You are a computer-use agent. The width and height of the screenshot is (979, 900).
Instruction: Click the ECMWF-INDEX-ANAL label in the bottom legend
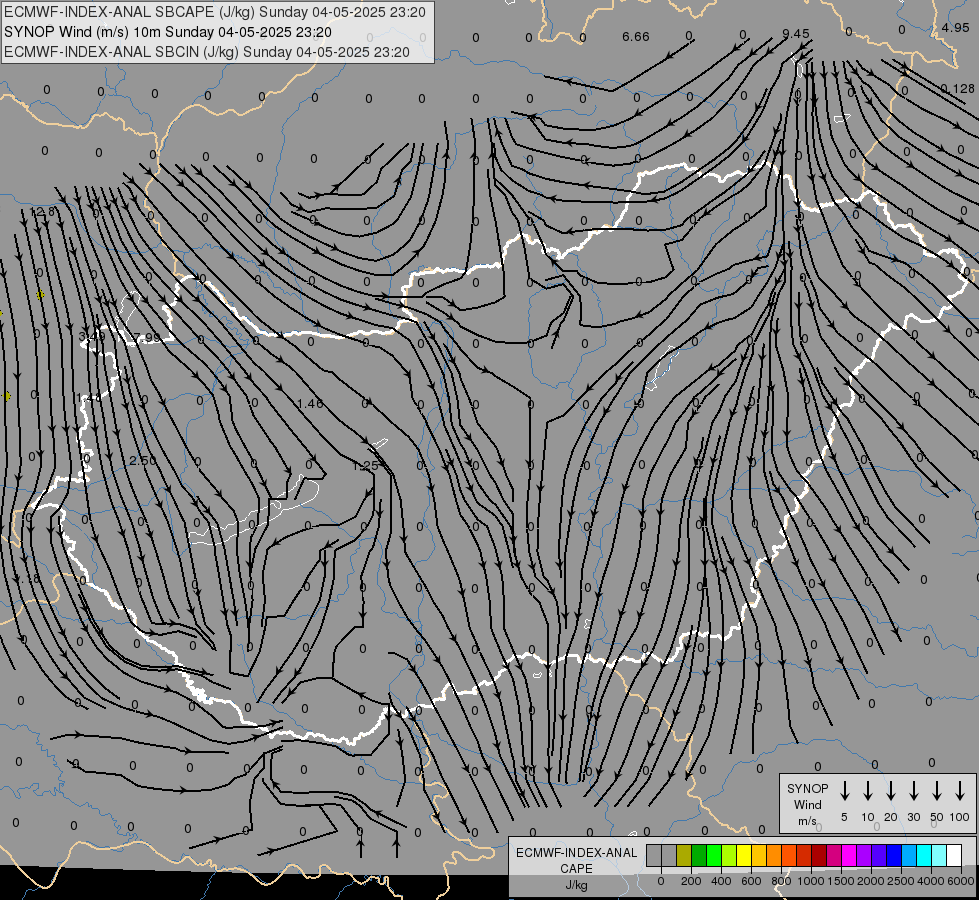coord(576,853)
